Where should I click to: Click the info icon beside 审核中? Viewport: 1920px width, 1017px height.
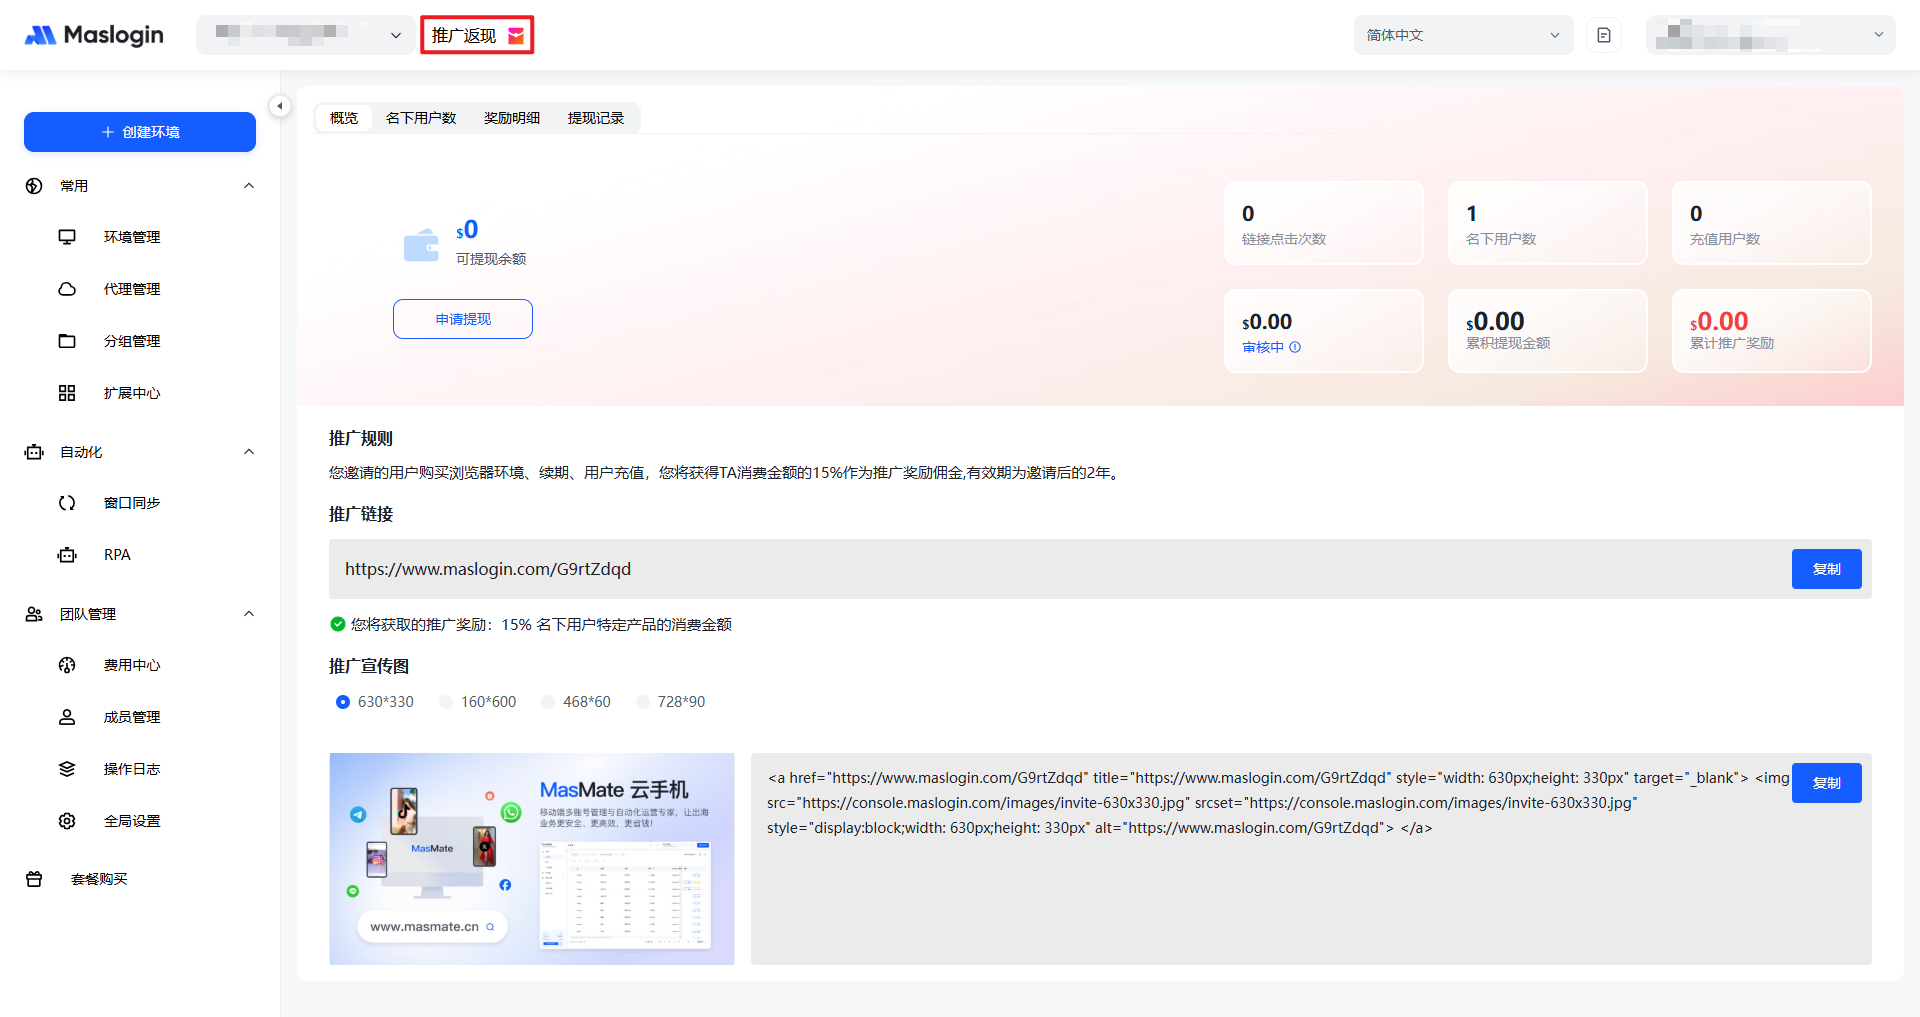(1295, 347)
